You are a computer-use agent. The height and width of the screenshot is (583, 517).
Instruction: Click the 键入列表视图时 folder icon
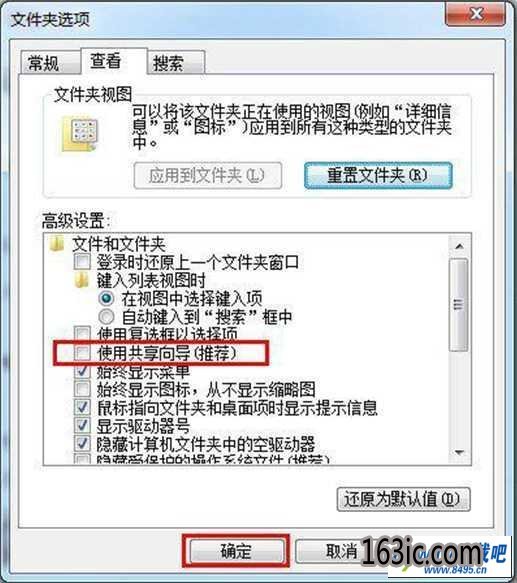(x=81, y=280)
